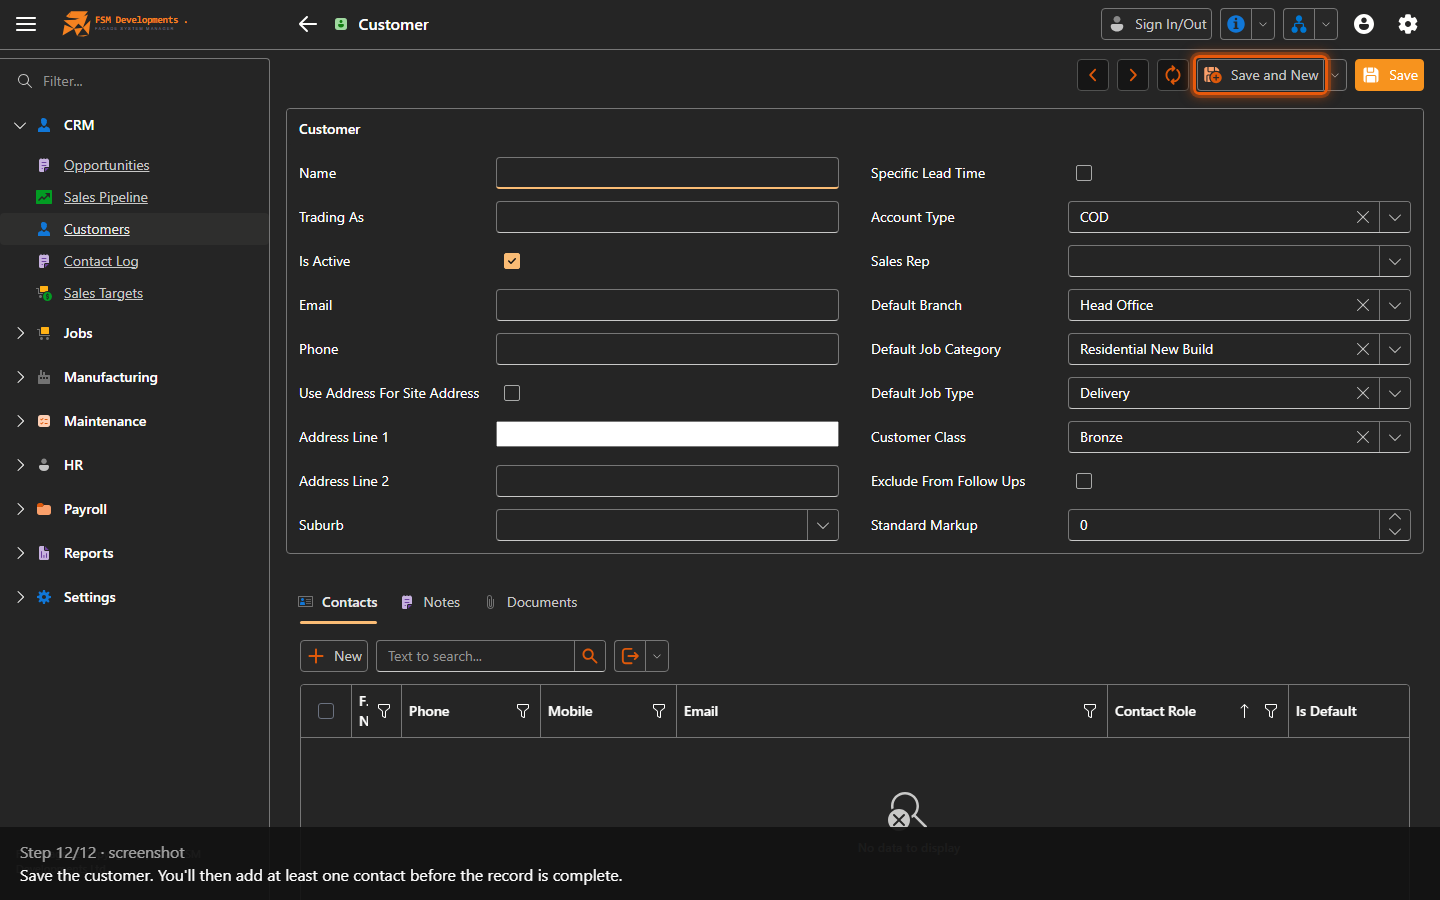Click the orange Save button
Image resolution: width=1440 pixels, height=900 pixels.
click(x=1389, y=75)
